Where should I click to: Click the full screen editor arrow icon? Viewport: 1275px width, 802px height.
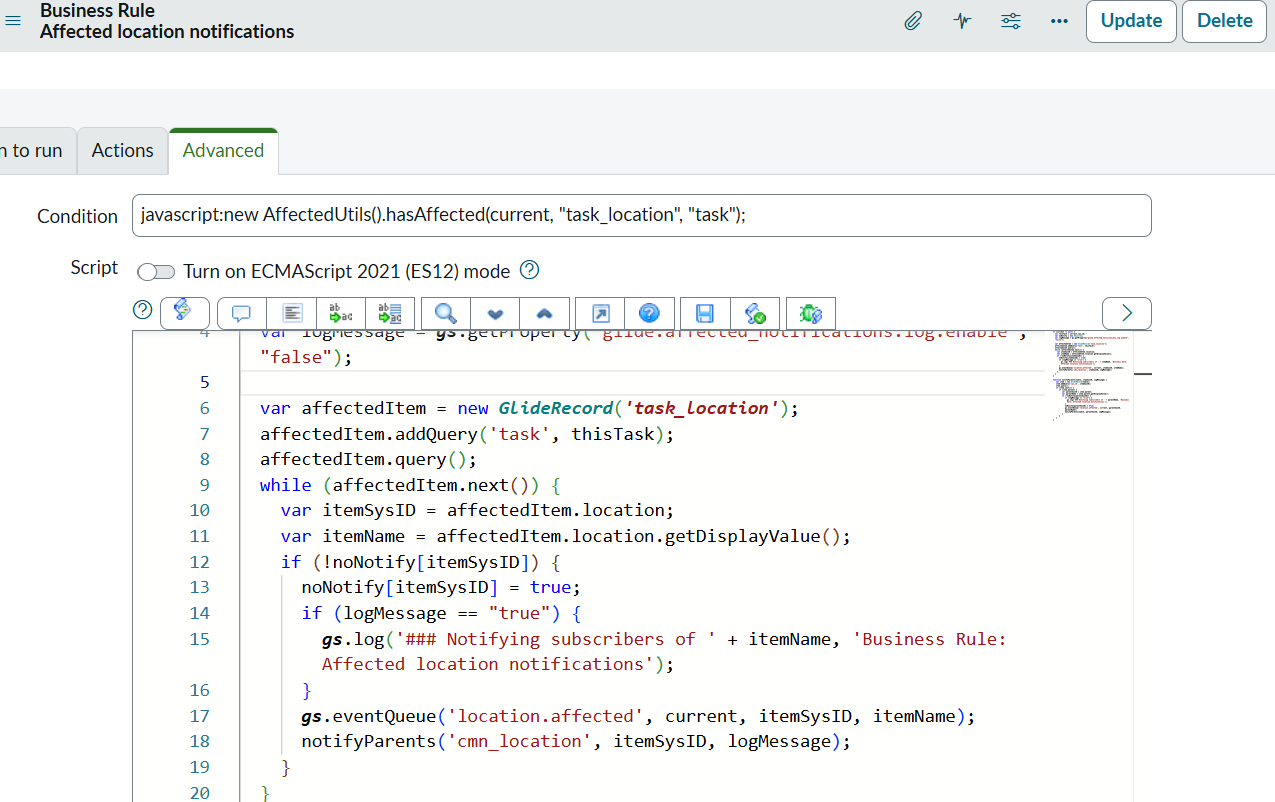[x=600, y=313]
